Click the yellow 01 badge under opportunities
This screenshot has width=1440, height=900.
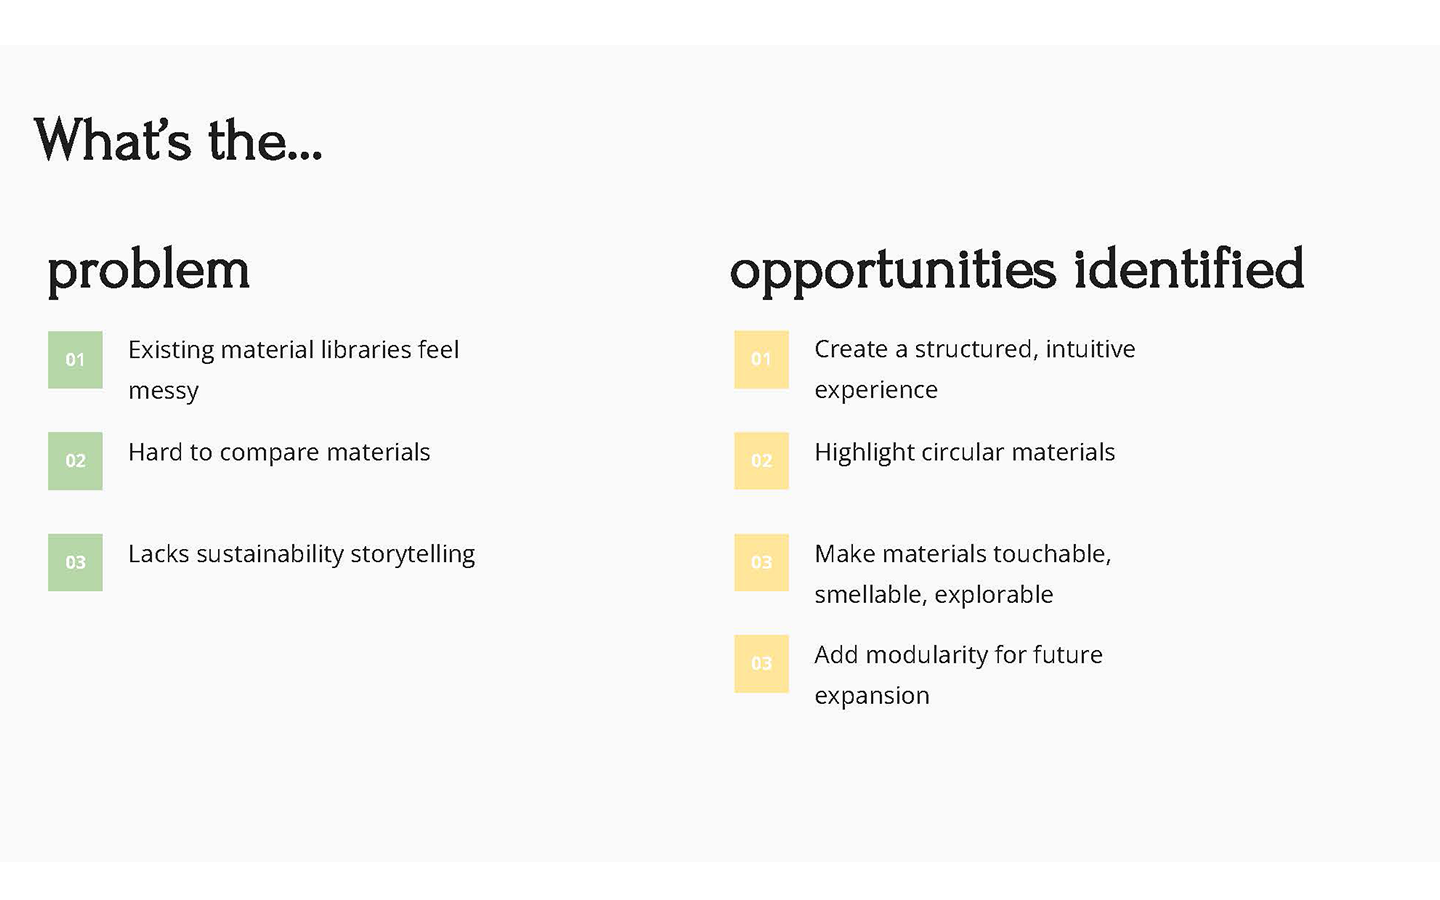click(761, 359)
